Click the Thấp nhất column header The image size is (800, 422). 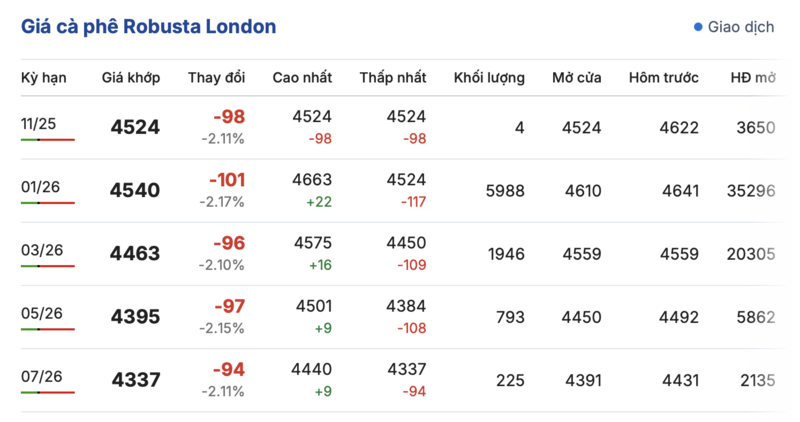pyautogui.click(x=393, y=78)
